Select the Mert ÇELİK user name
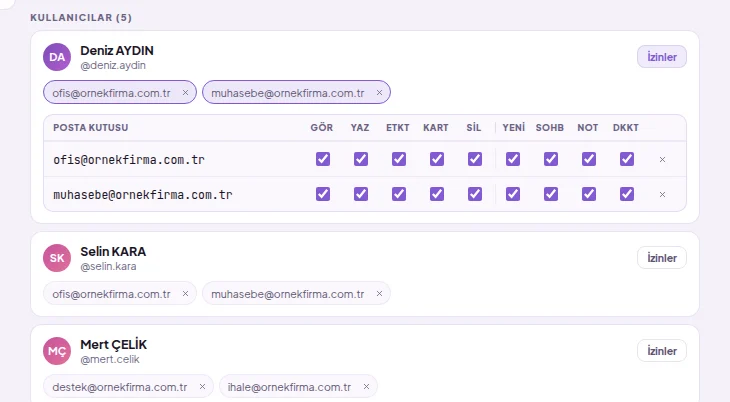The height and width of the screenshot is (402, 730). pos(114,345)
